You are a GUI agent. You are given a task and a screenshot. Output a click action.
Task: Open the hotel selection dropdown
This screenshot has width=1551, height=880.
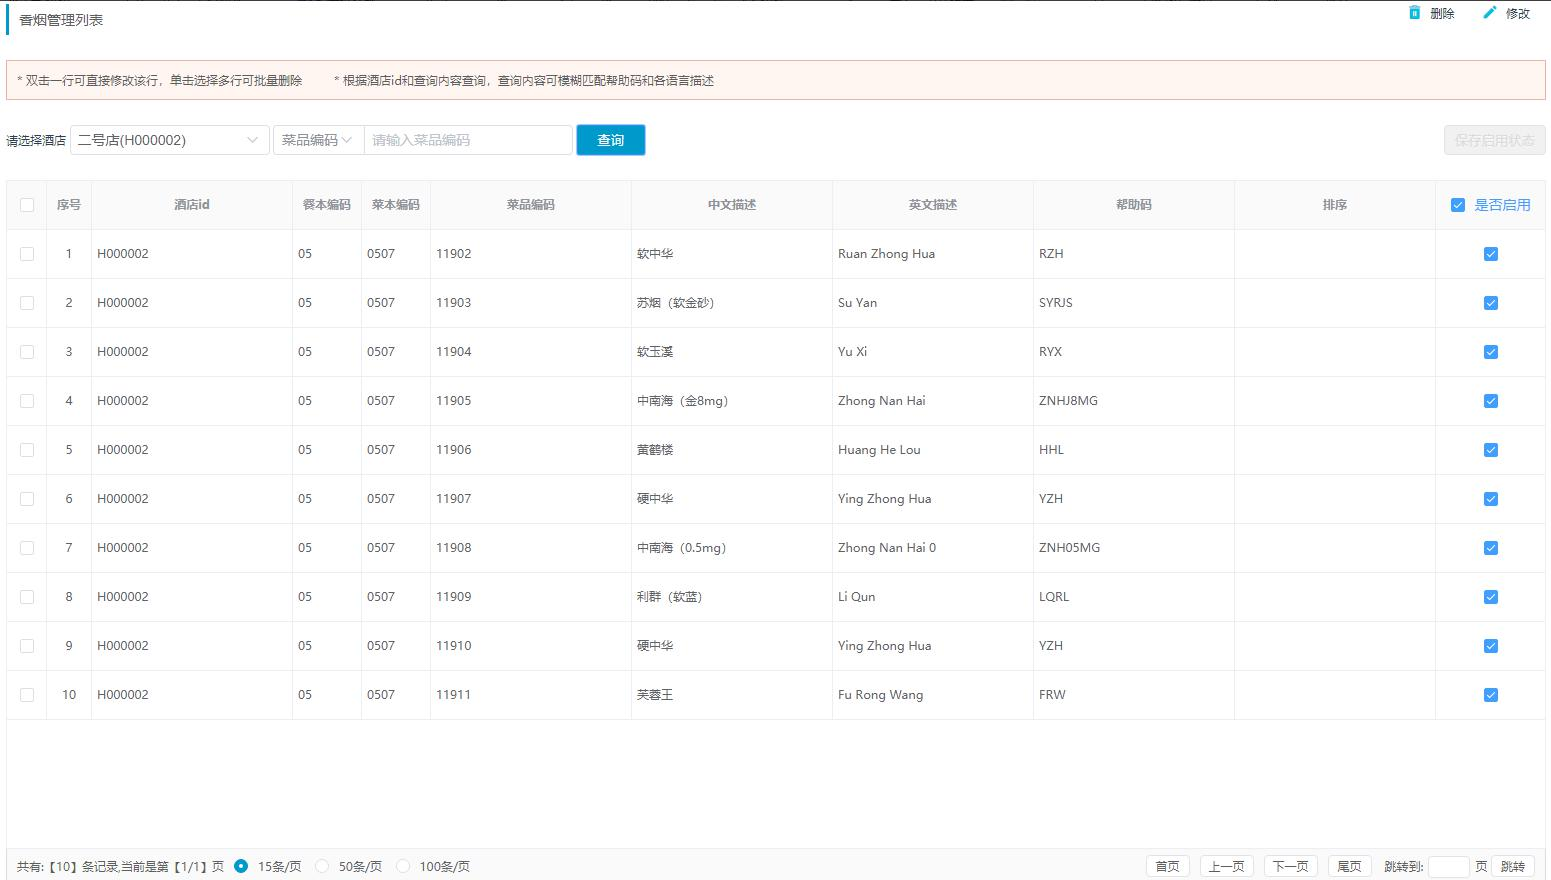click(169, 140)
